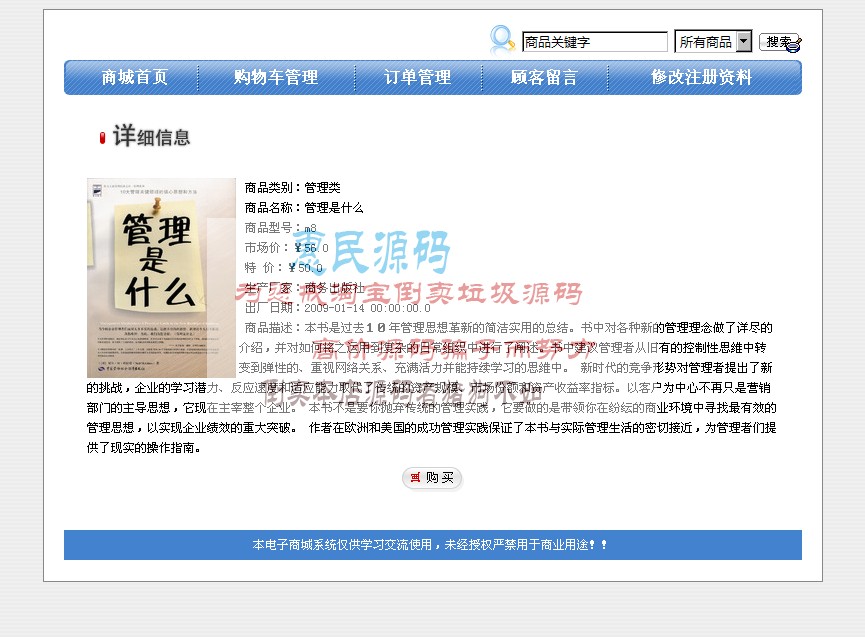Click the red bullet icon in the nav bar
Viewport: 865px width, 637px height.
pyautogui.click(x=100, y=137)
